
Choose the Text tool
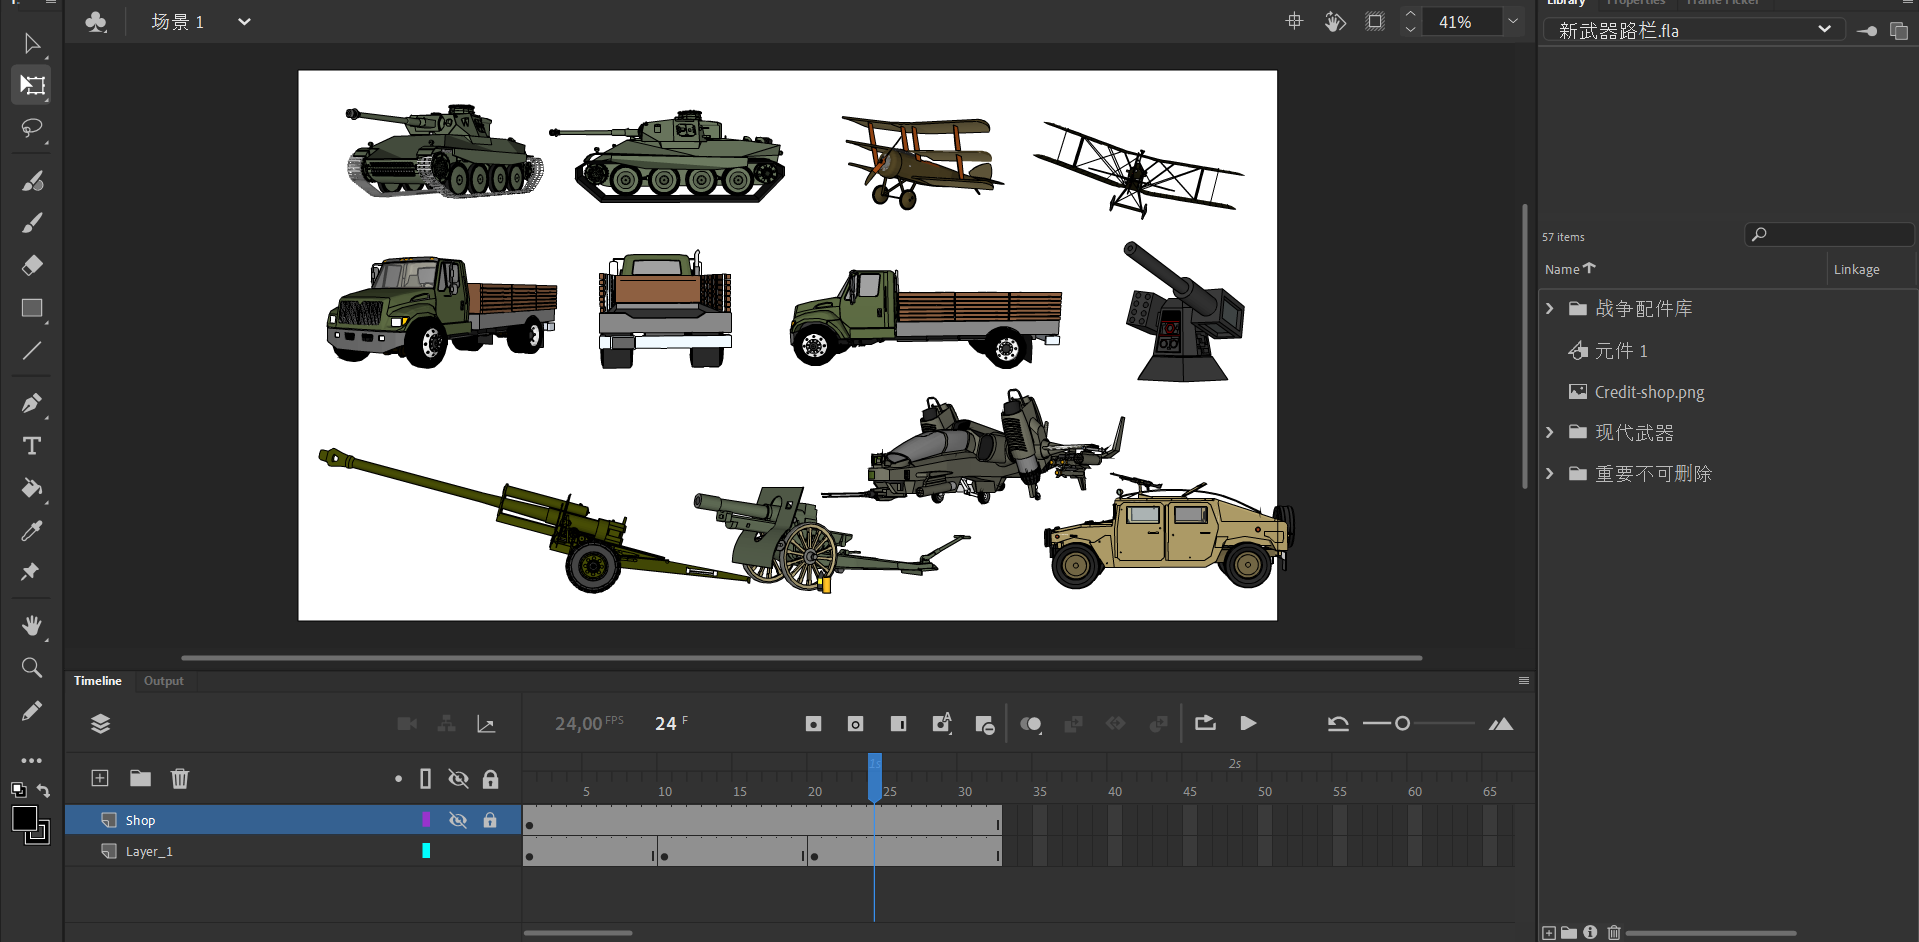(x=32, y=446)
